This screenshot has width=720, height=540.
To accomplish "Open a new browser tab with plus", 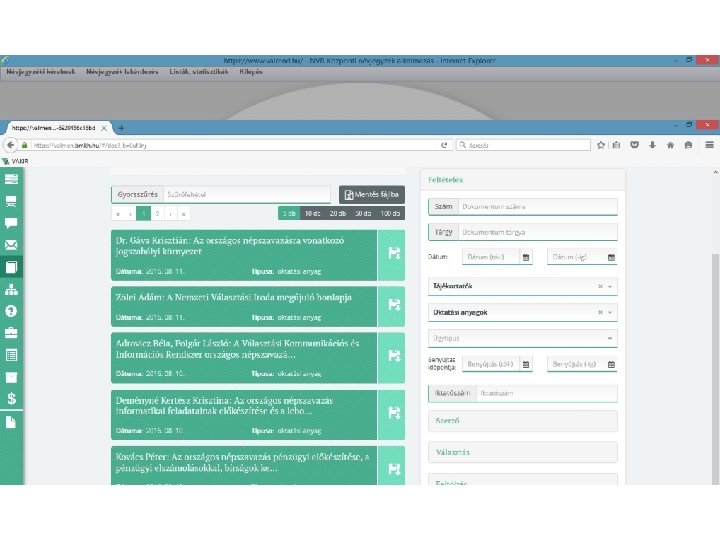I will (121, 128).
